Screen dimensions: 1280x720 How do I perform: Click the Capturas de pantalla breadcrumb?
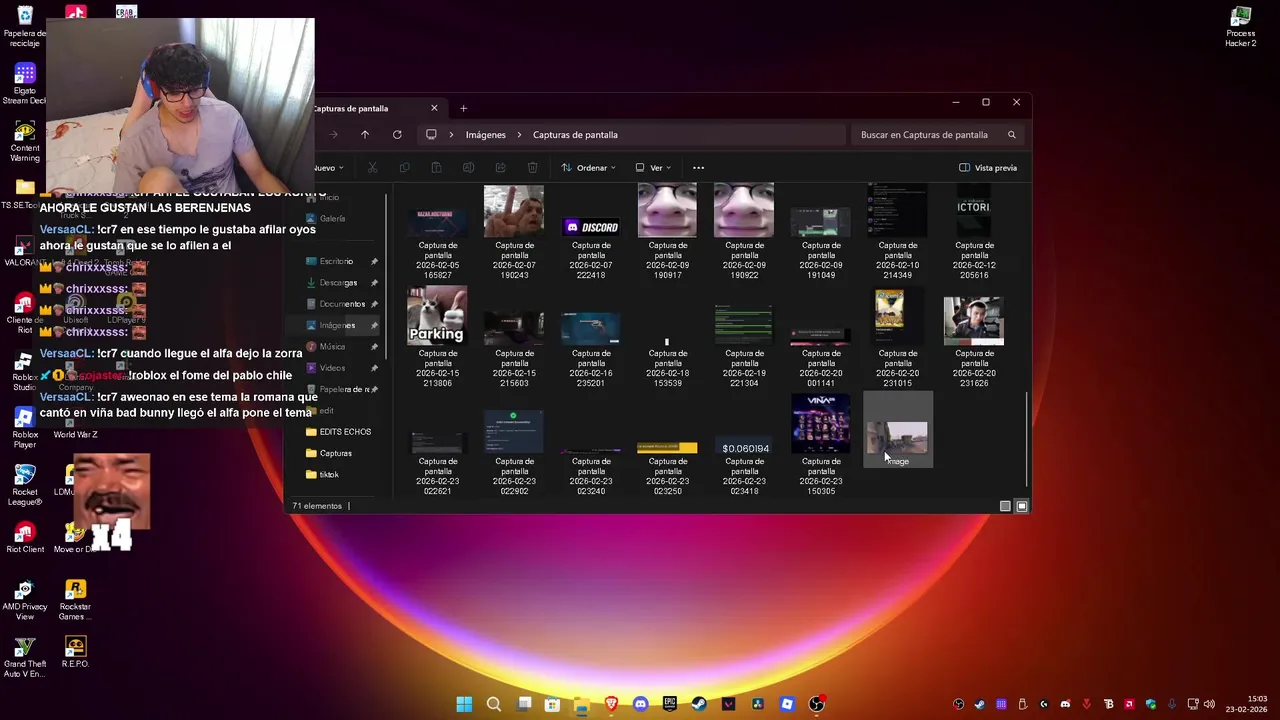tap(575, 135)
